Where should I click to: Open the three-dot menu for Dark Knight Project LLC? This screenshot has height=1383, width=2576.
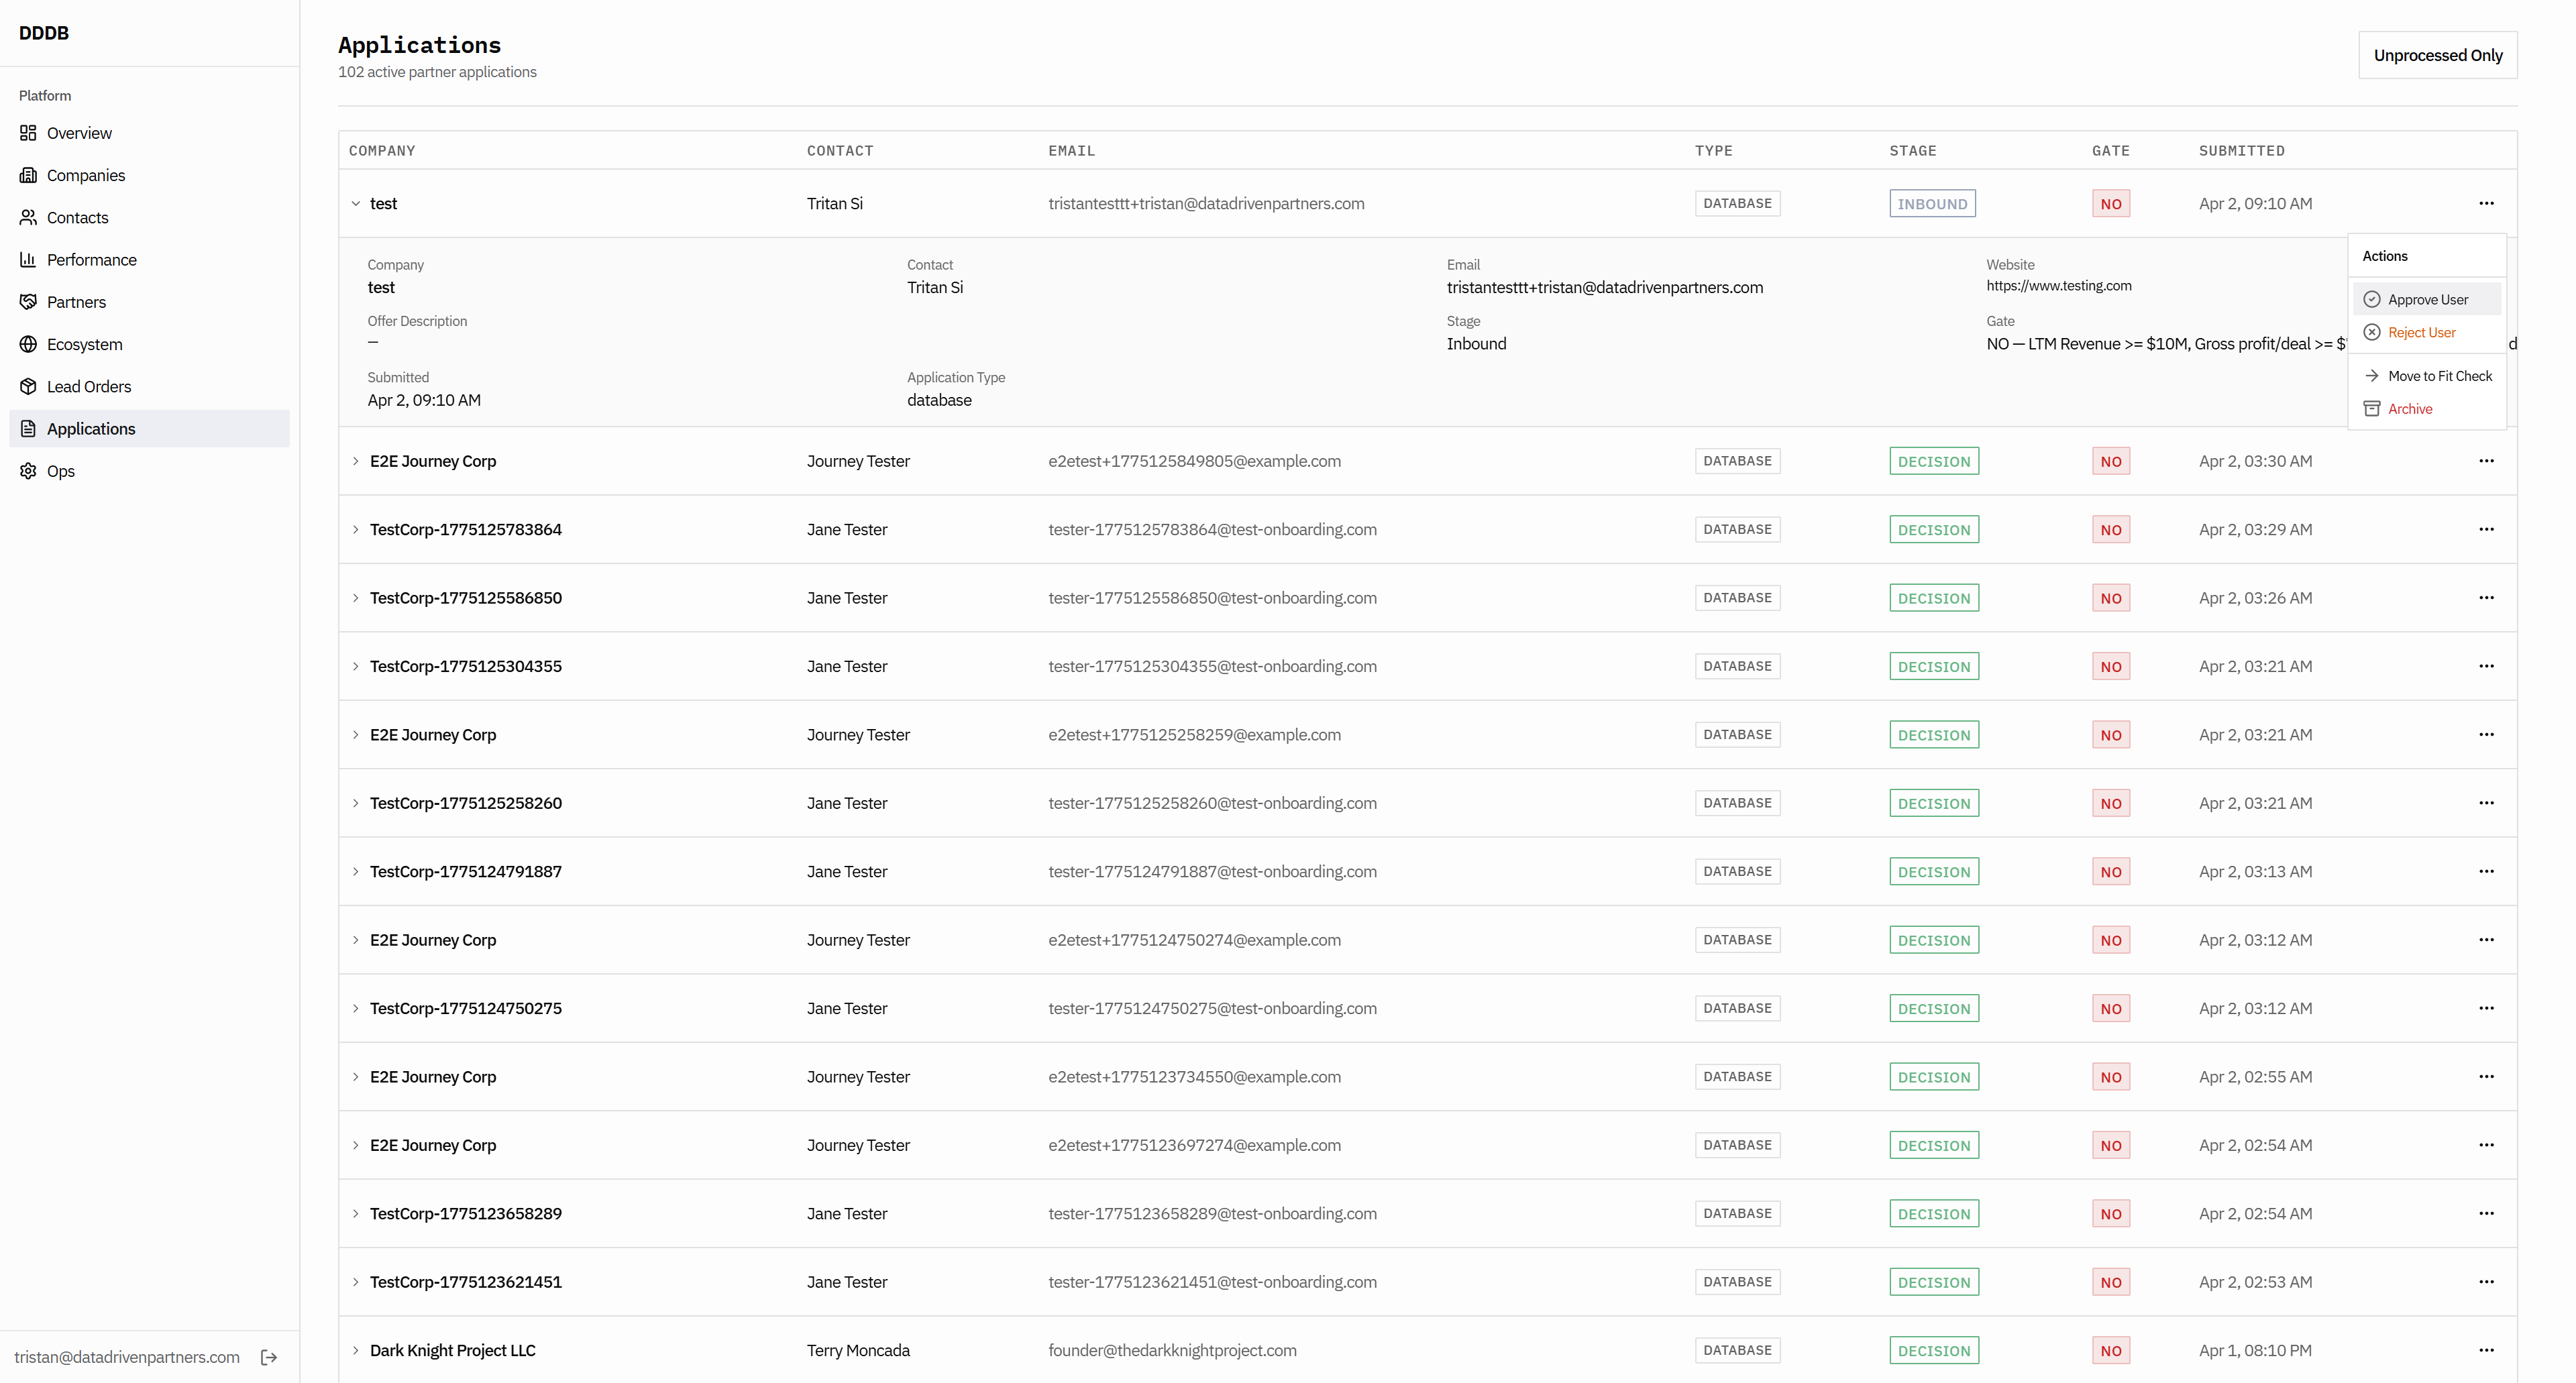(2486, 1350)
